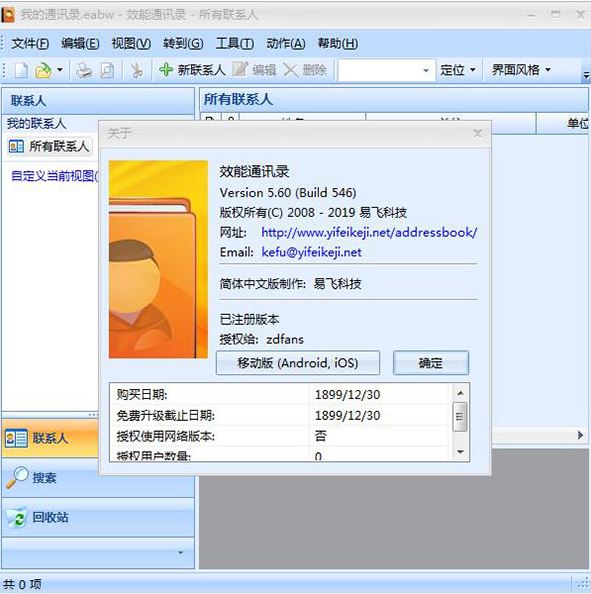Expand the open folder dropdown arrow

60,70
